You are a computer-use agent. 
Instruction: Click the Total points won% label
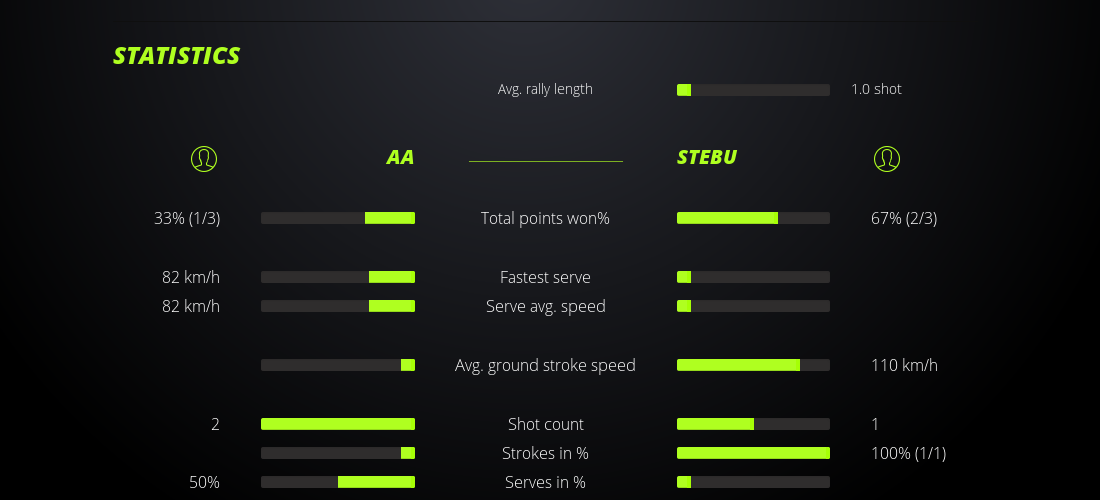545,218
